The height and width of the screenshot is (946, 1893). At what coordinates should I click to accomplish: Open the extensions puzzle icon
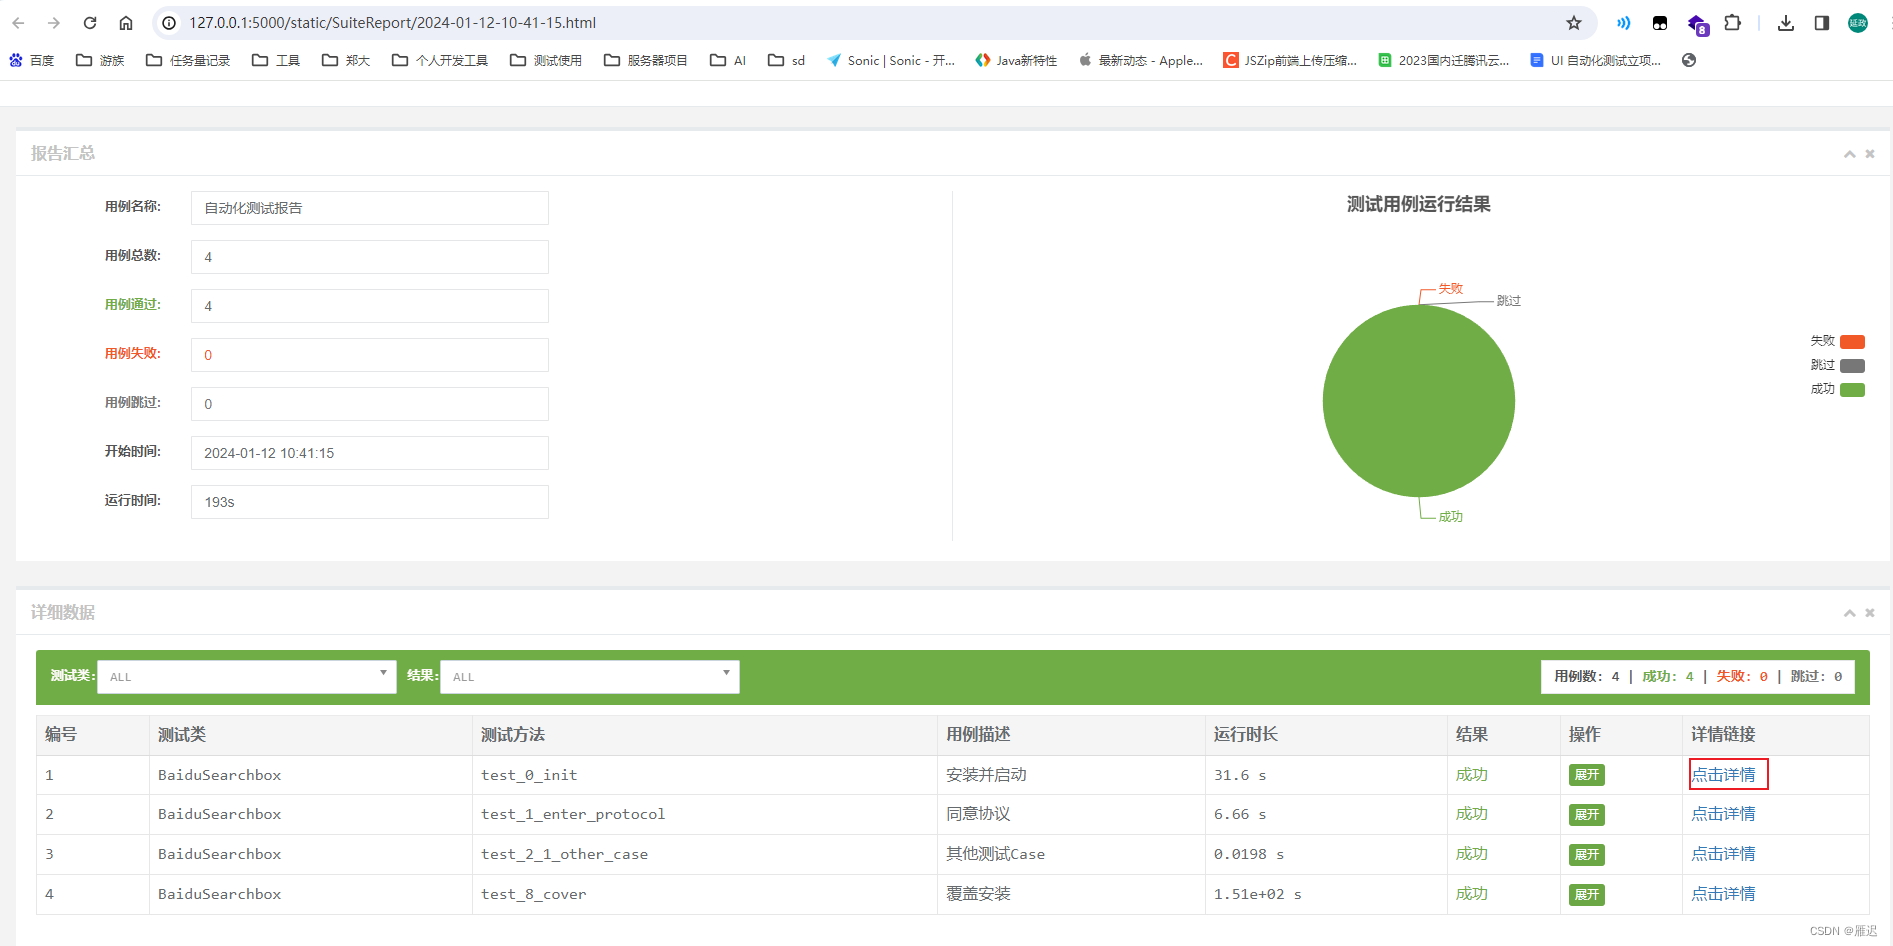tap(1733, 23)
